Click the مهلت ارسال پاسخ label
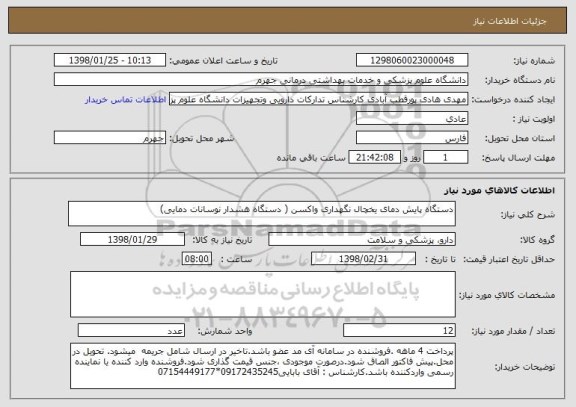Viewport: 576px width, 407px height. click(518, 158)
